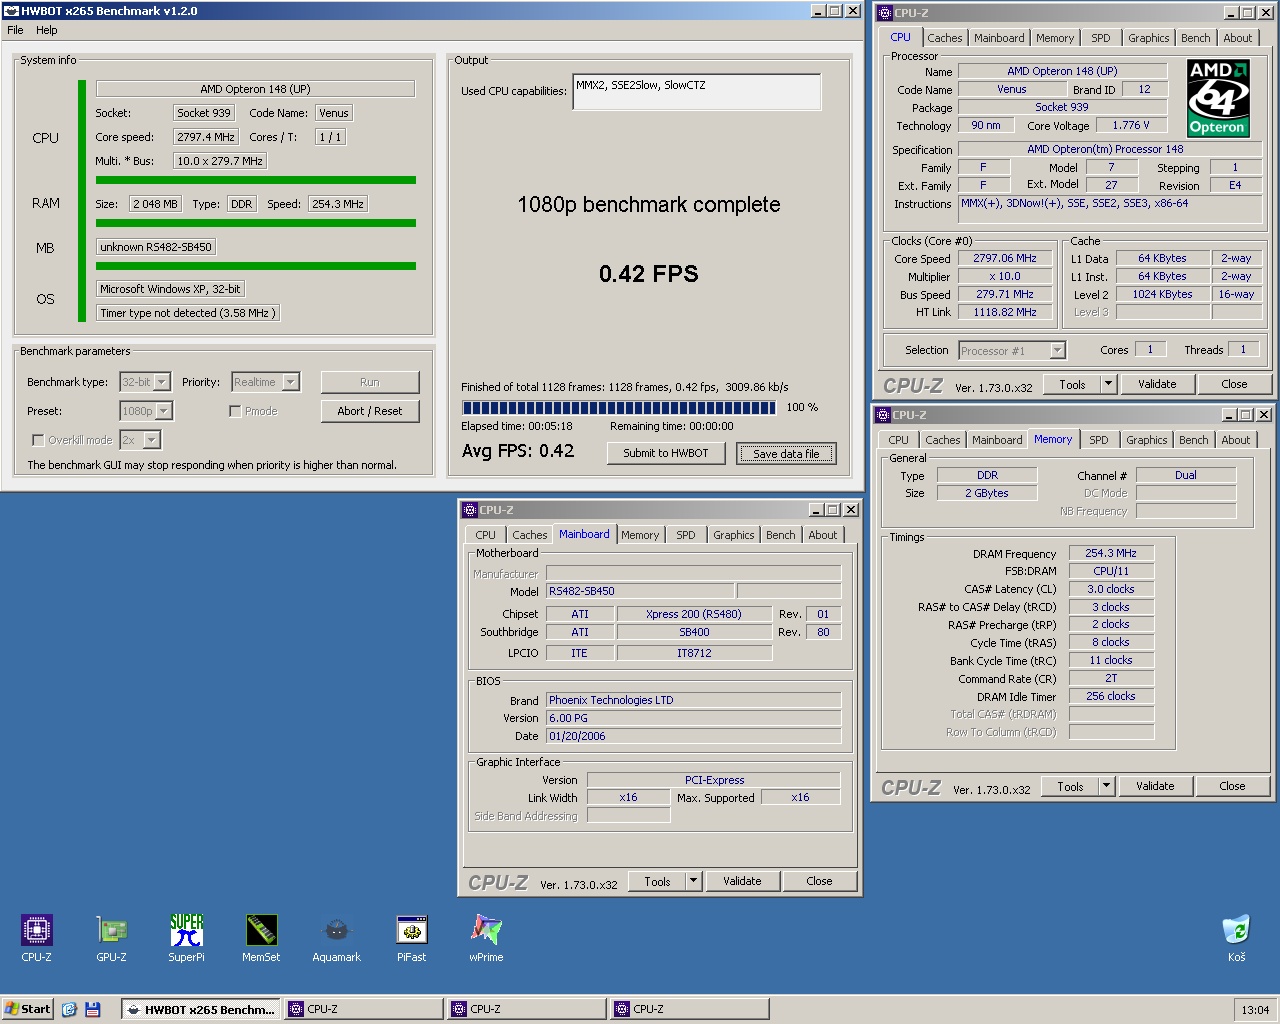
Task: Open Graphics tab in CPU-Z Memory window
Action: point(1146,440)
